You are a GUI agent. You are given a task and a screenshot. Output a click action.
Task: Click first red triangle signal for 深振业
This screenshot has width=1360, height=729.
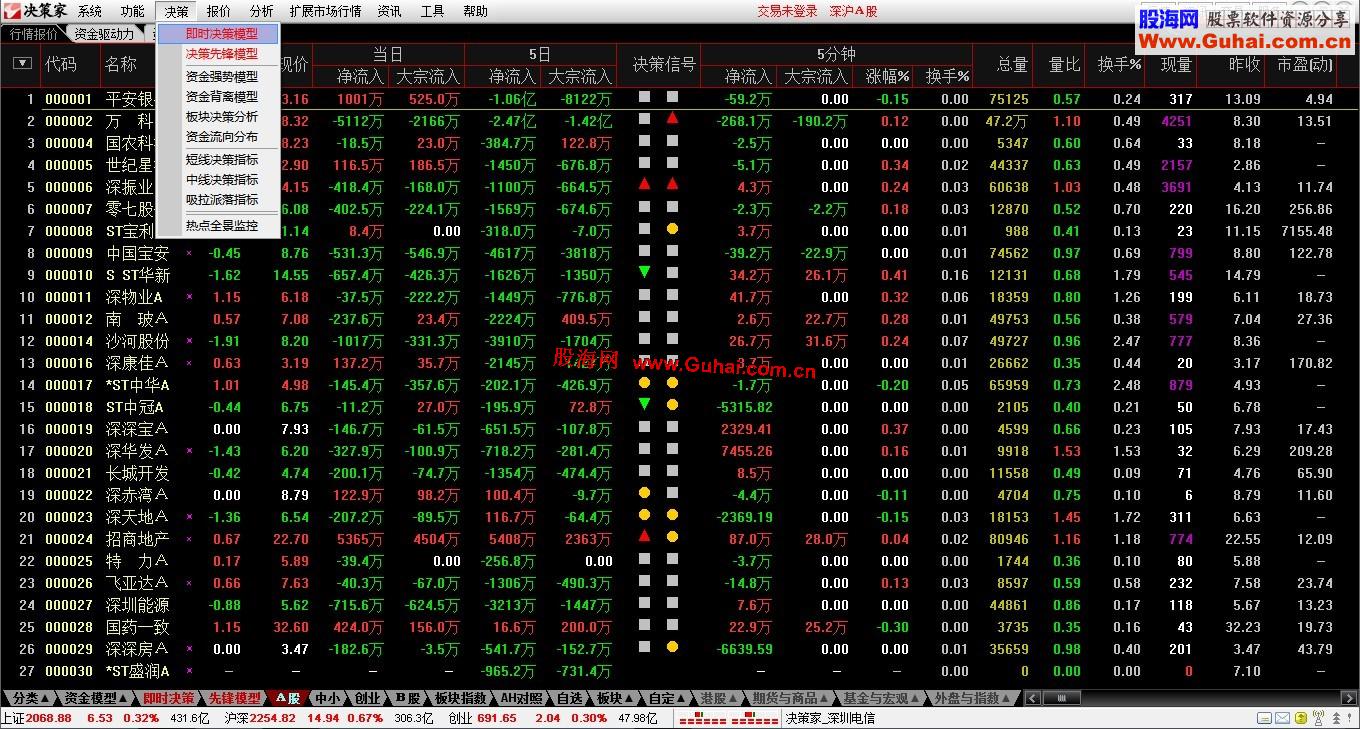click(x=644, y=185)
